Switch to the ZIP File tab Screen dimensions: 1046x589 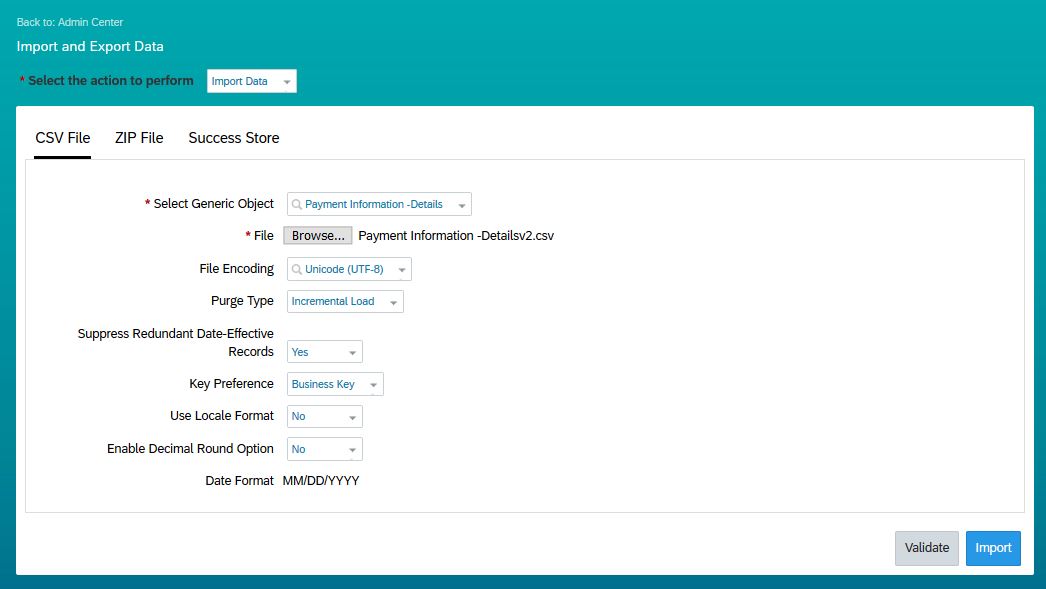pyautogui.click(x=139, y=138)
